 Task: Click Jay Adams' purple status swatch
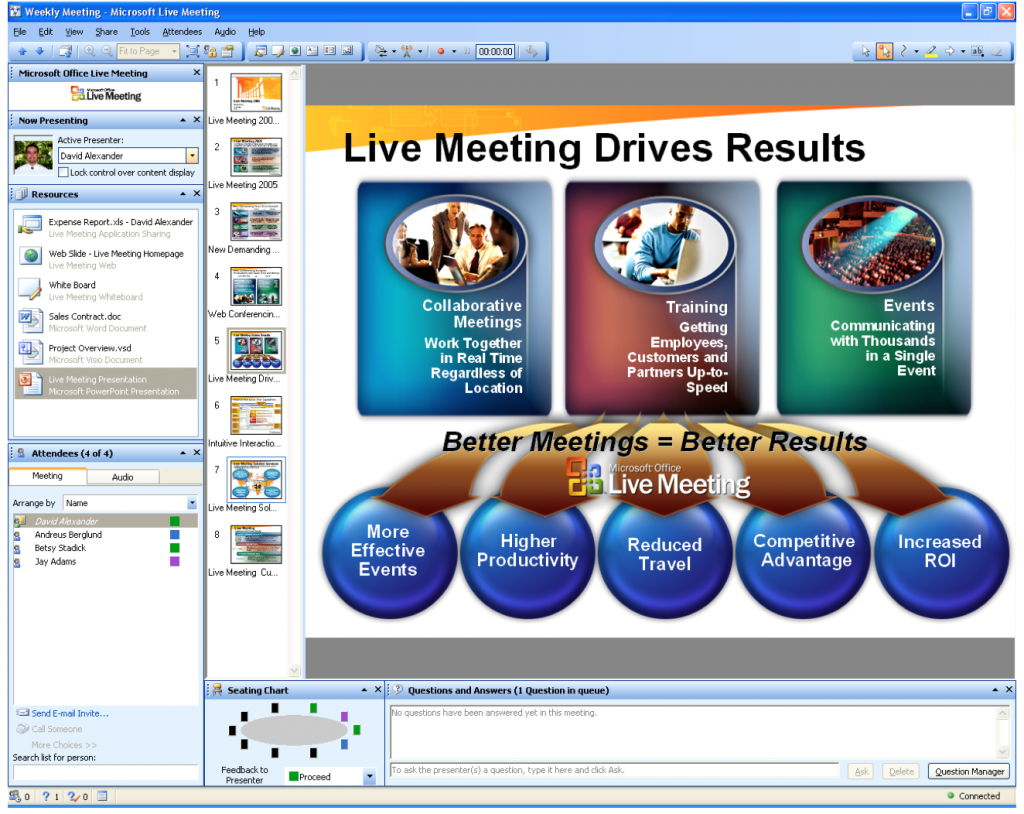[174, 561]
